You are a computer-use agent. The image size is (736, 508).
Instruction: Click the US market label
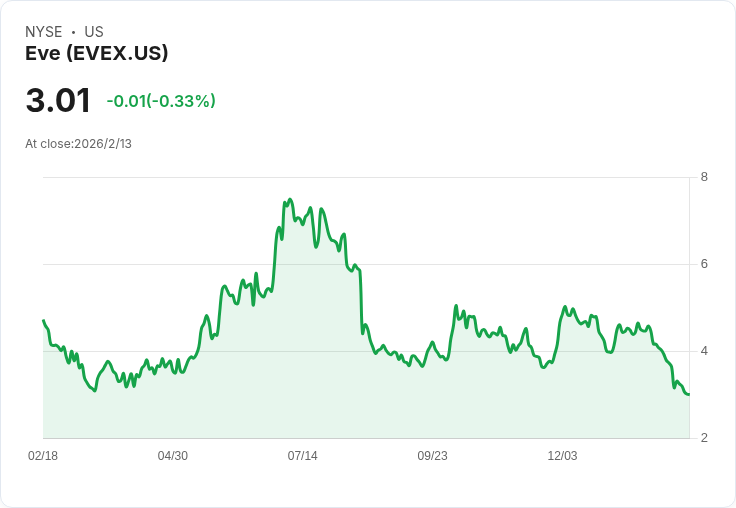(94, 32)
